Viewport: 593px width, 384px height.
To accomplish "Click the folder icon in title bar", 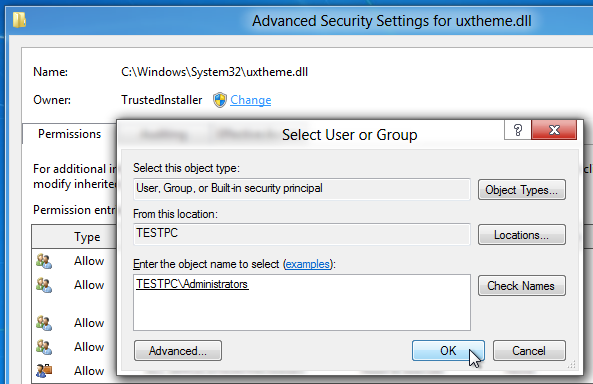I will coord(19,20).
